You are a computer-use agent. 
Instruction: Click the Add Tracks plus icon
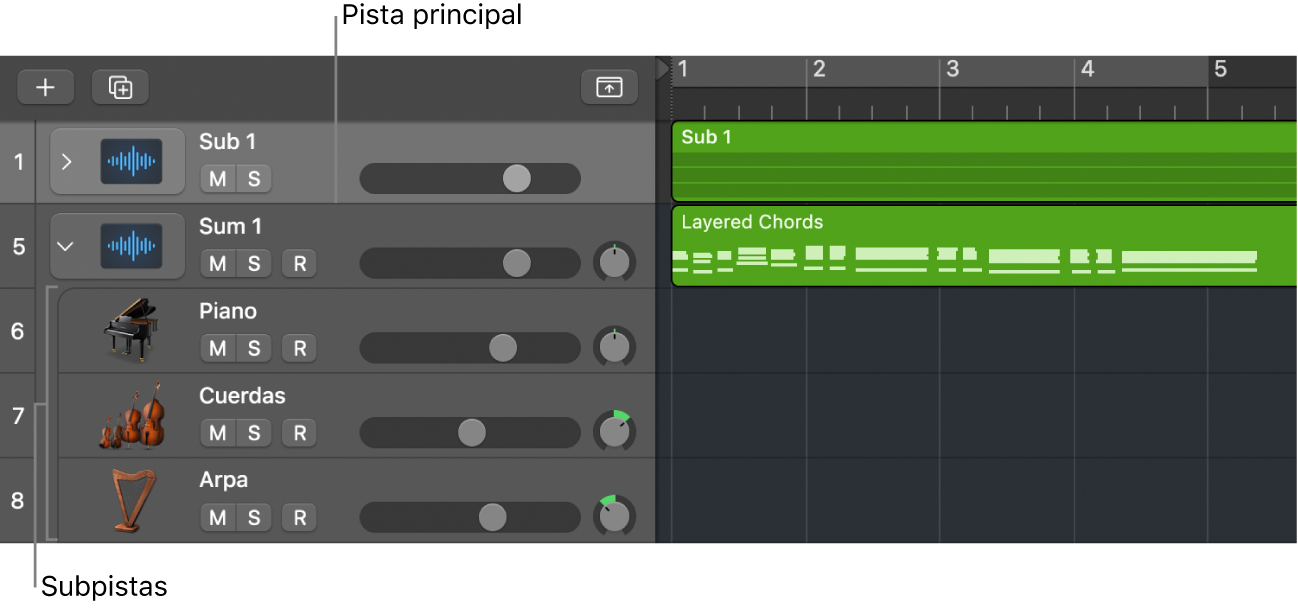(x=45, y=87)
